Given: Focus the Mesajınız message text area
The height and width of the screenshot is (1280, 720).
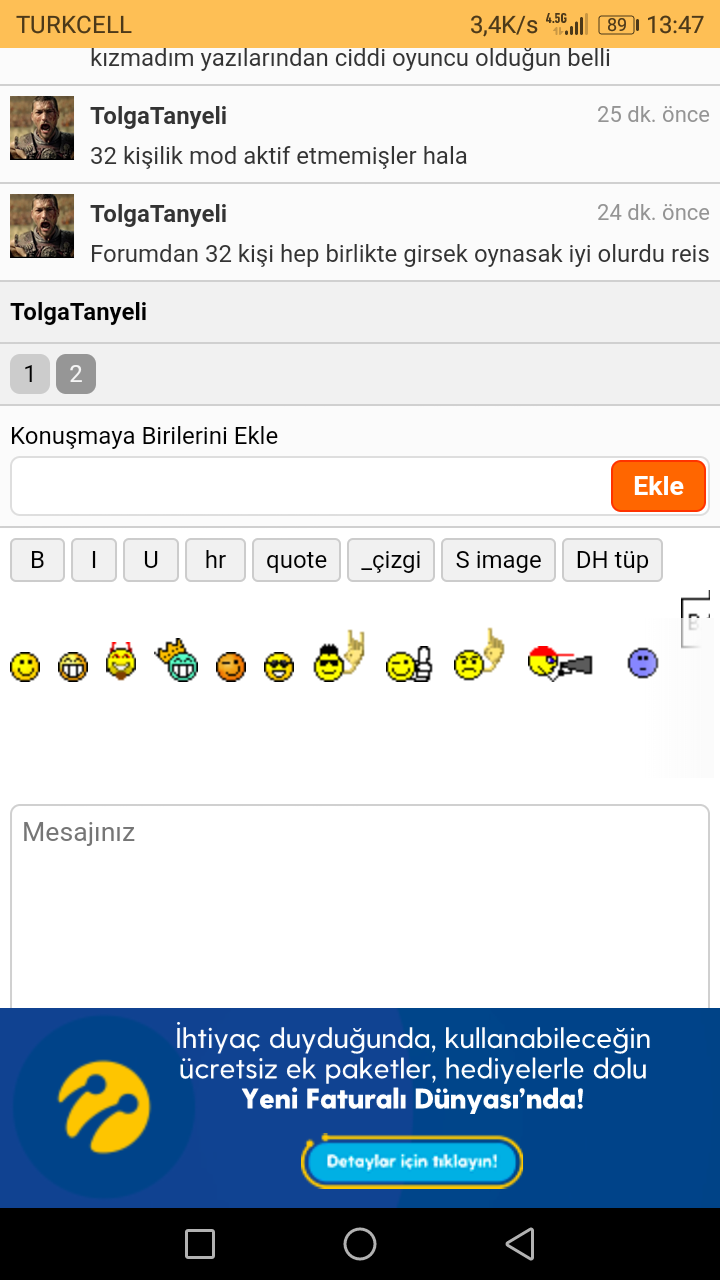Looking at the screenshot, I should tap(360, 906).
